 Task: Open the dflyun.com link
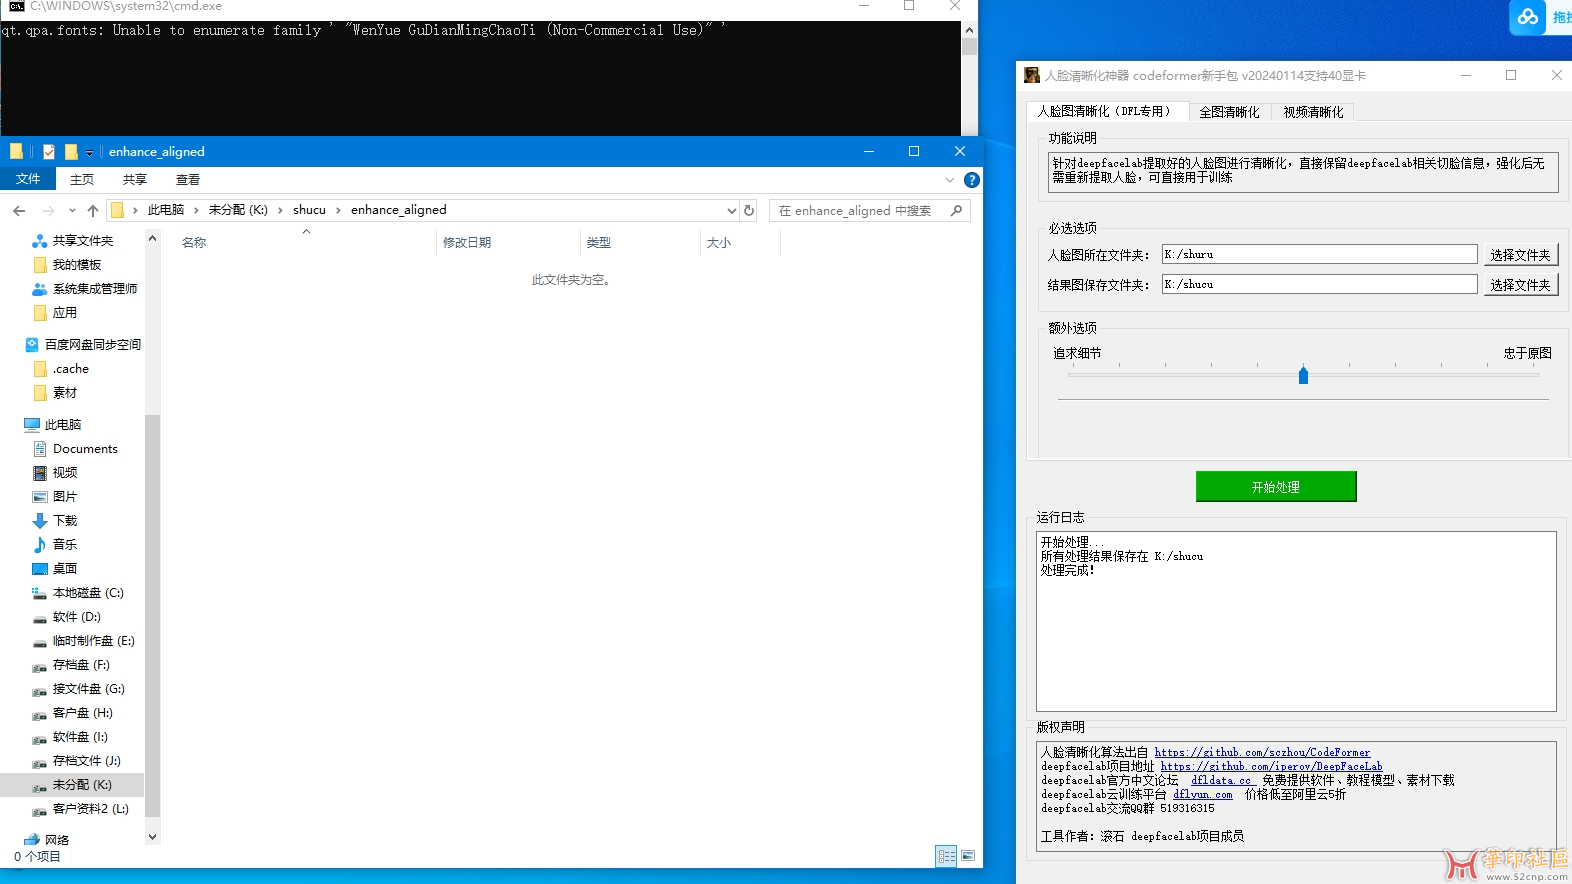[1203, 794]
